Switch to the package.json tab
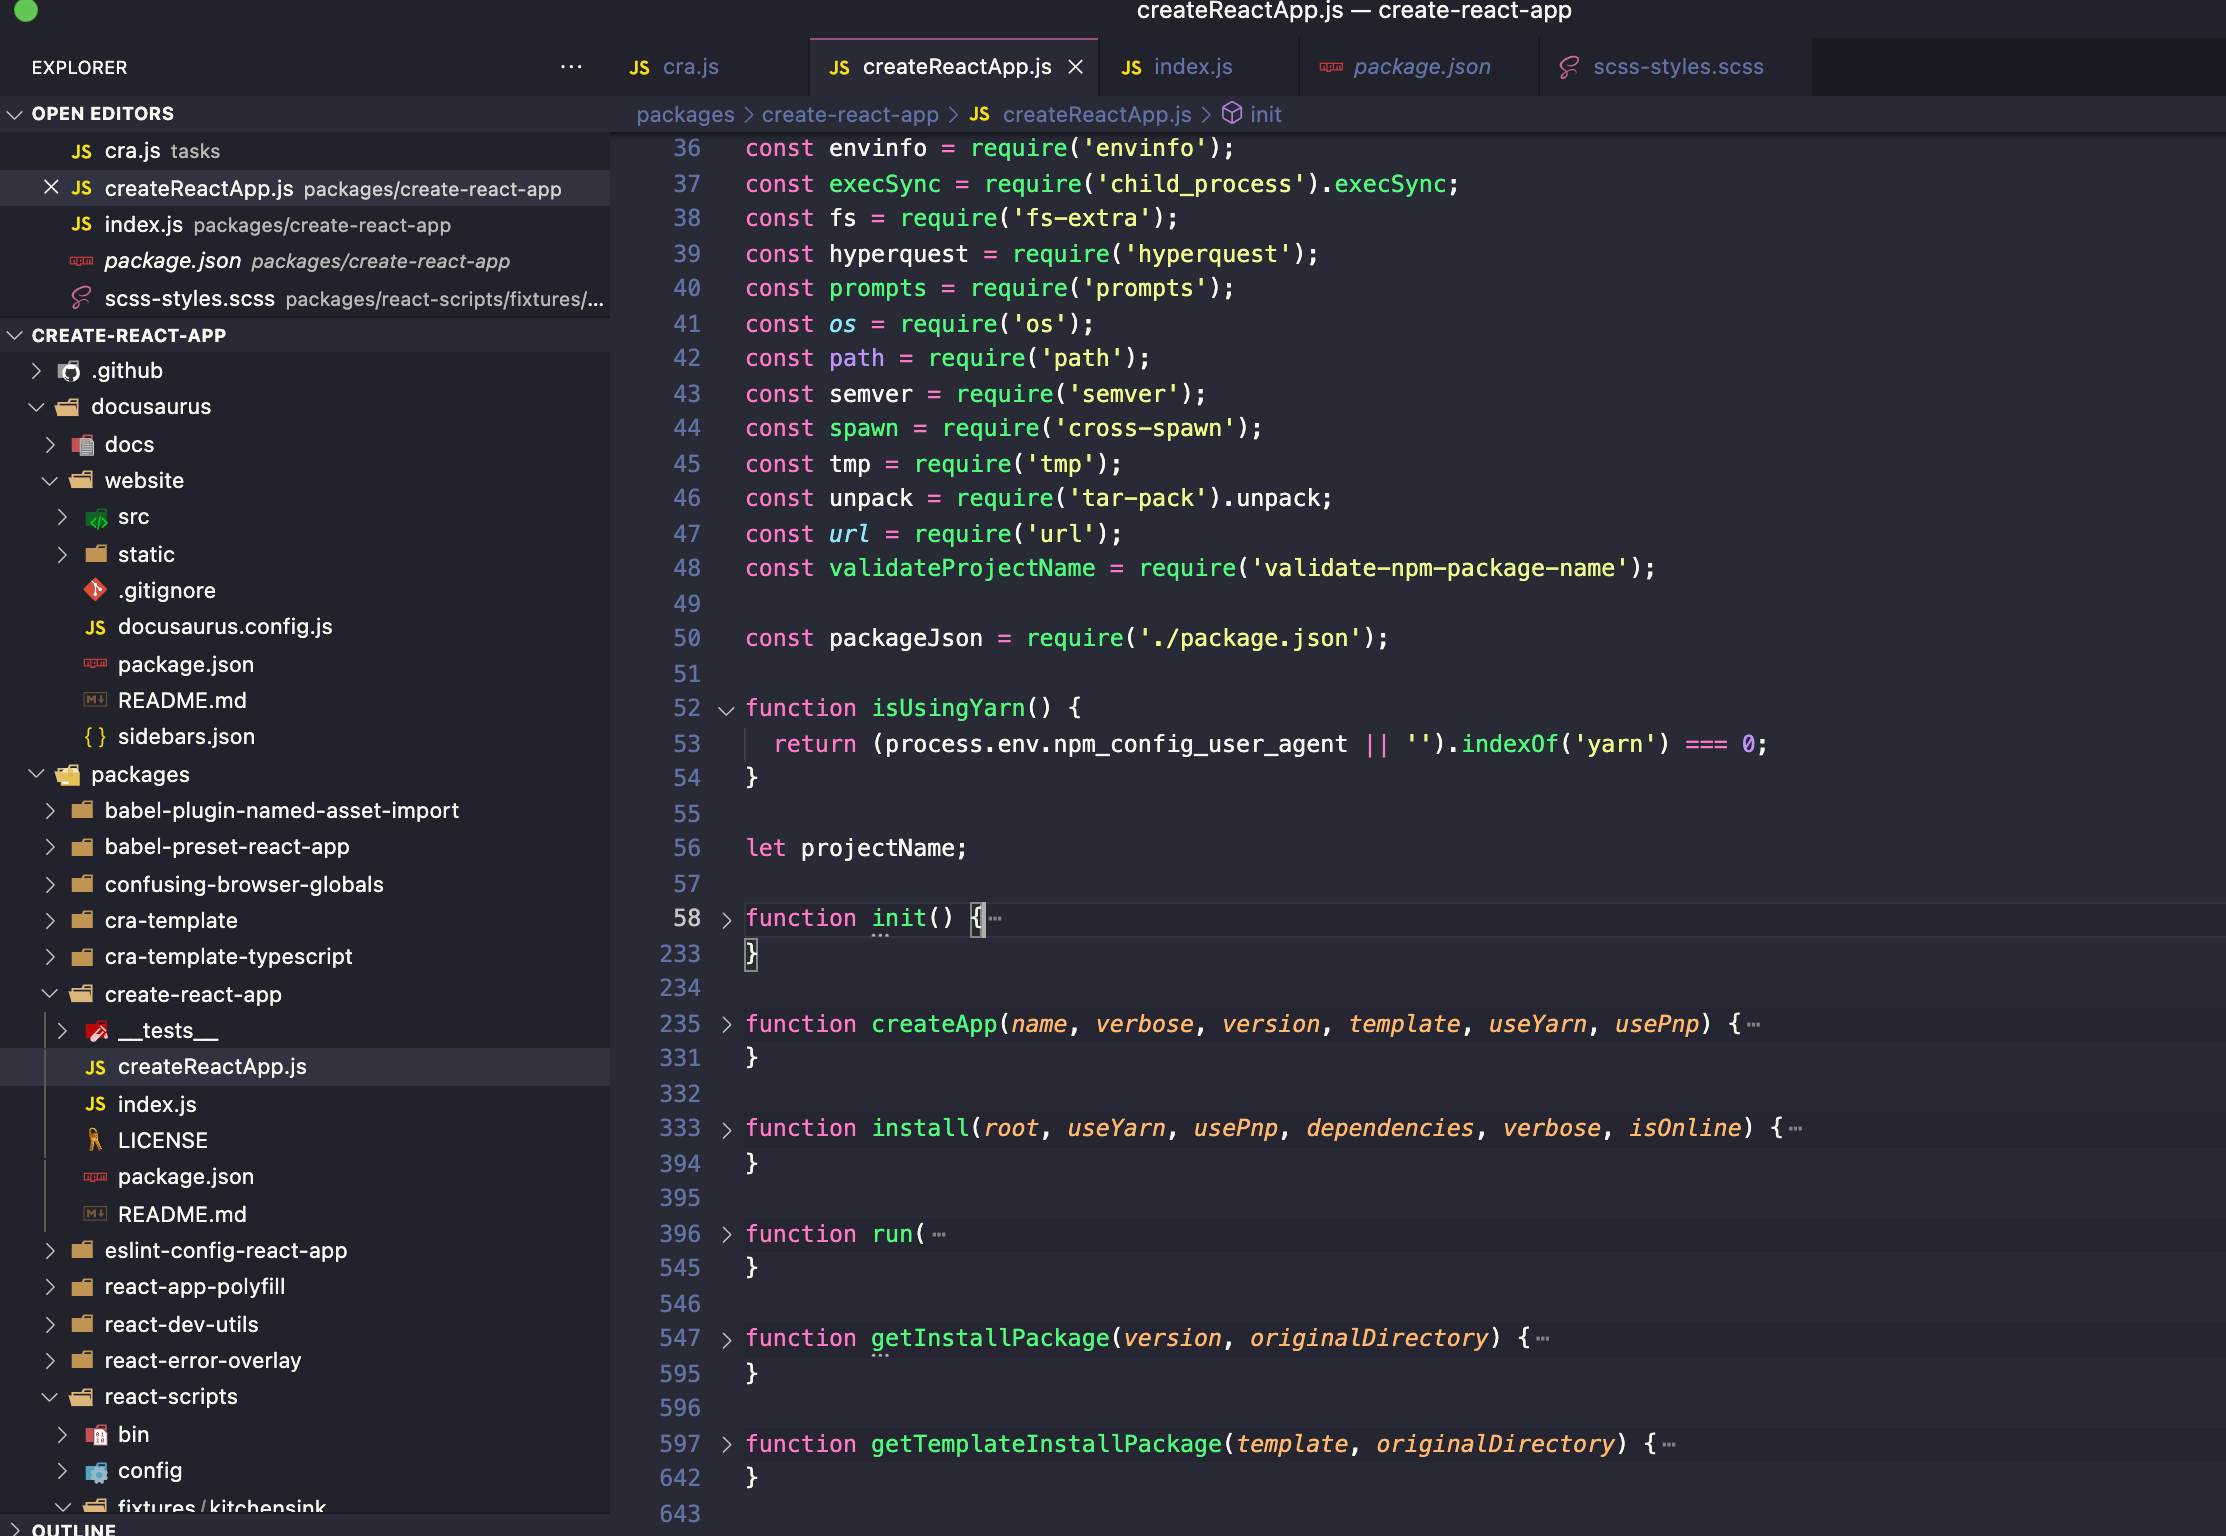The image size is (2226, 1536). 1418,67
